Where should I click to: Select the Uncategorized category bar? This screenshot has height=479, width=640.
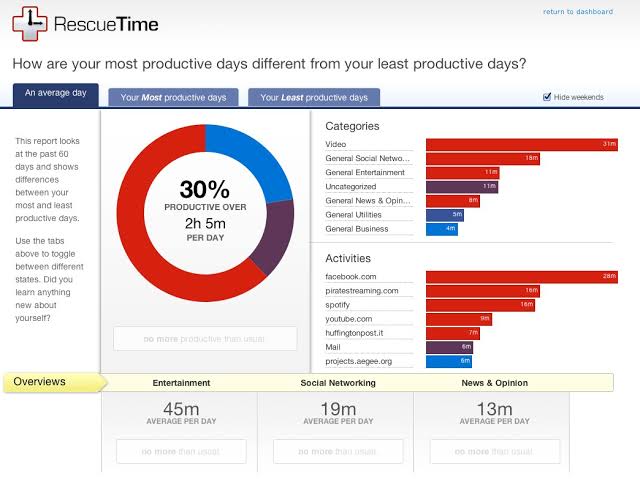(461, 186)
